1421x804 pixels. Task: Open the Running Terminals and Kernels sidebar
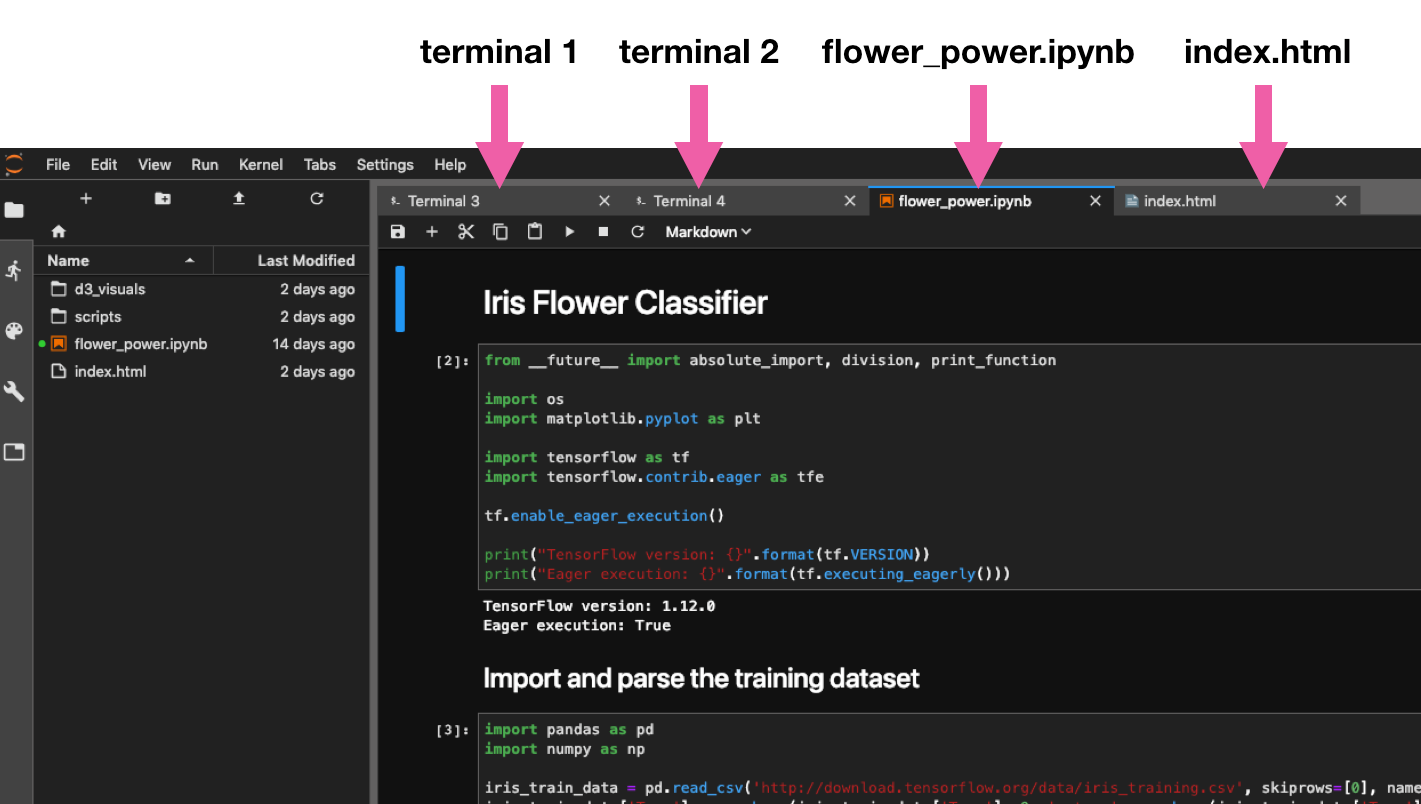click(14, 270)
